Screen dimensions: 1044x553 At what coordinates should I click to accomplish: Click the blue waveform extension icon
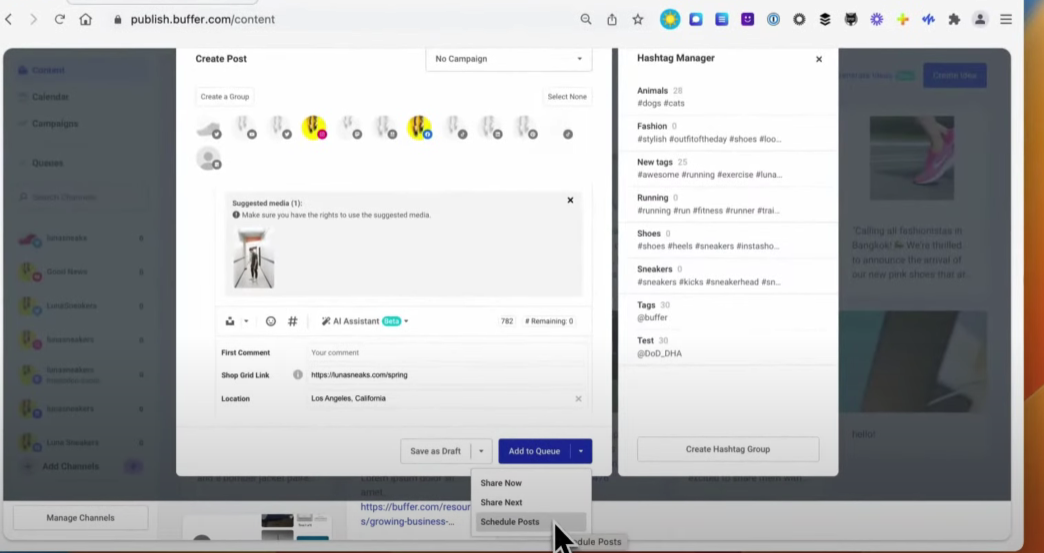pyautogui.click(x=928, y=19)
